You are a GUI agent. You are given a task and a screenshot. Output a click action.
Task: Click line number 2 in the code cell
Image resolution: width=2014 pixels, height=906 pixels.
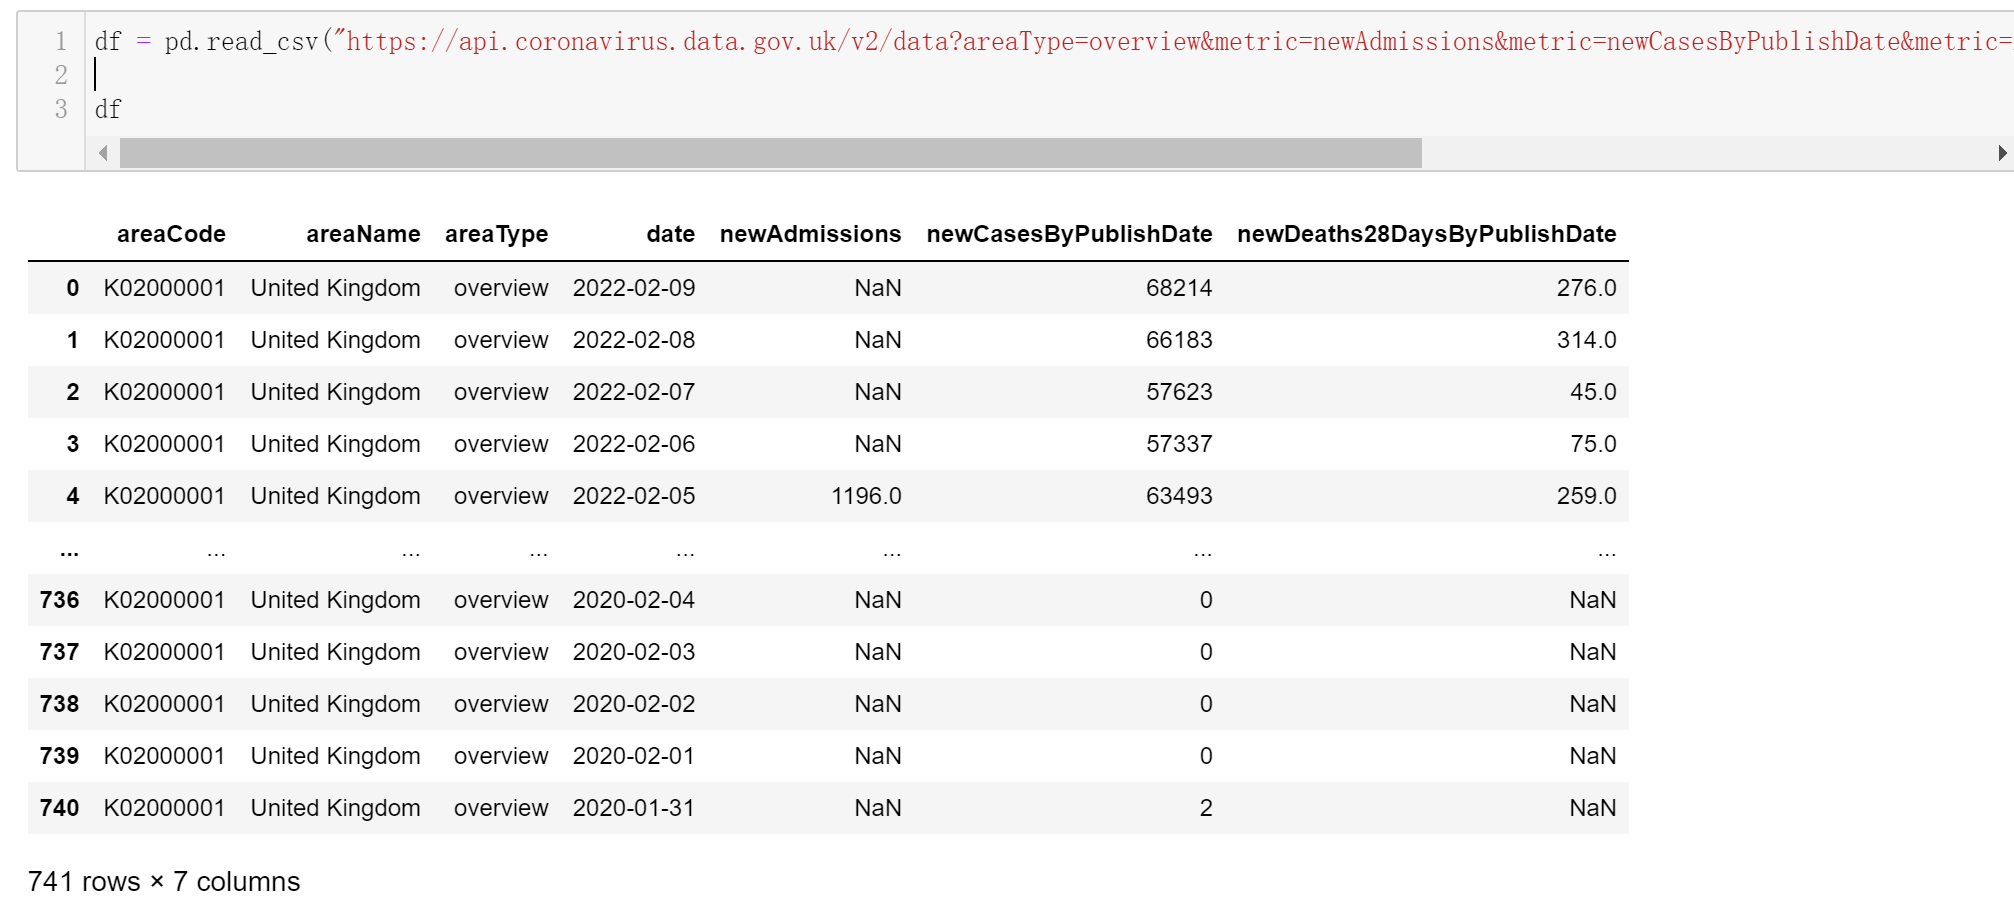click(62, 75)
